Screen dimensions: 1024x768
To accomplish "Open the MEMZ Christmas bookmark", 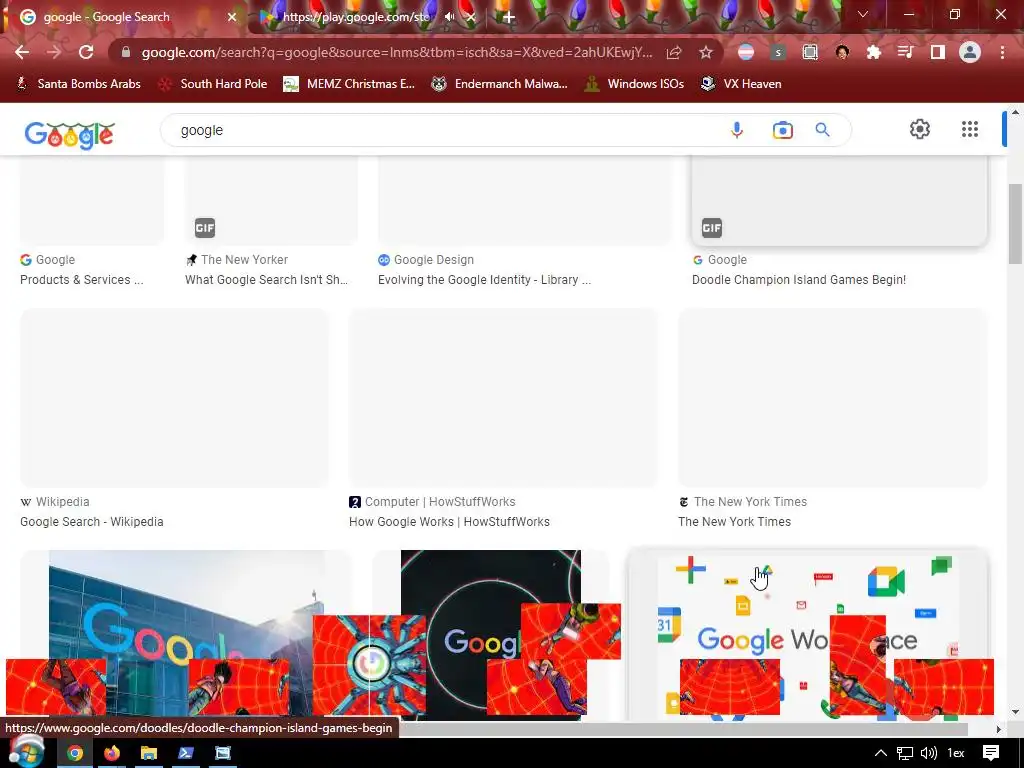I will [349, 84].
